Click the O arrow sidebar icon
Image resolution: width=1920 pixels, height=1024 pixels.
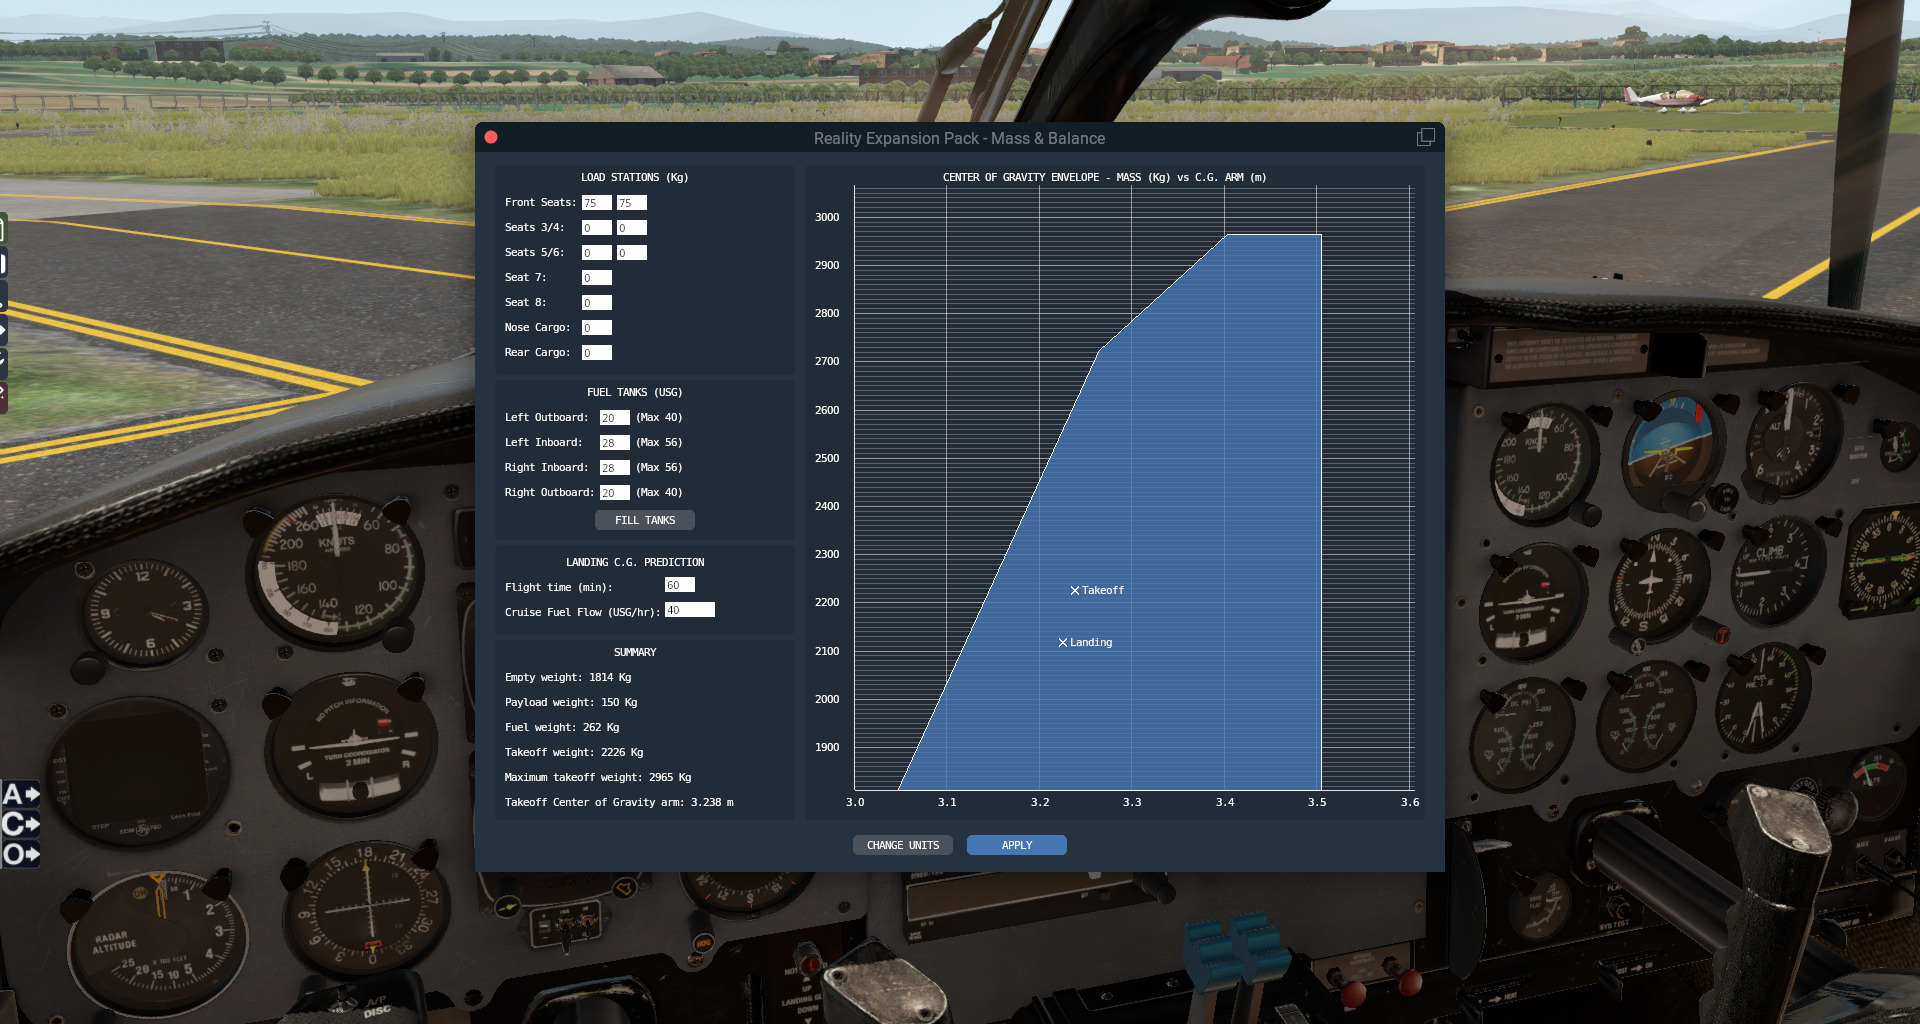pos(20,855)
